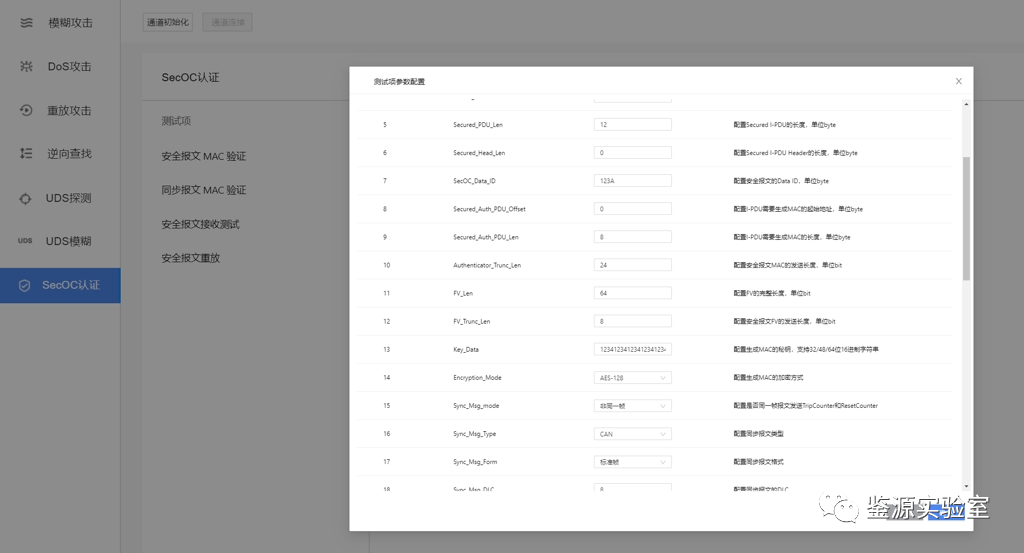
Task: Expand the Sync_Msg_mode dropdown
Action: tap(632, 406)
